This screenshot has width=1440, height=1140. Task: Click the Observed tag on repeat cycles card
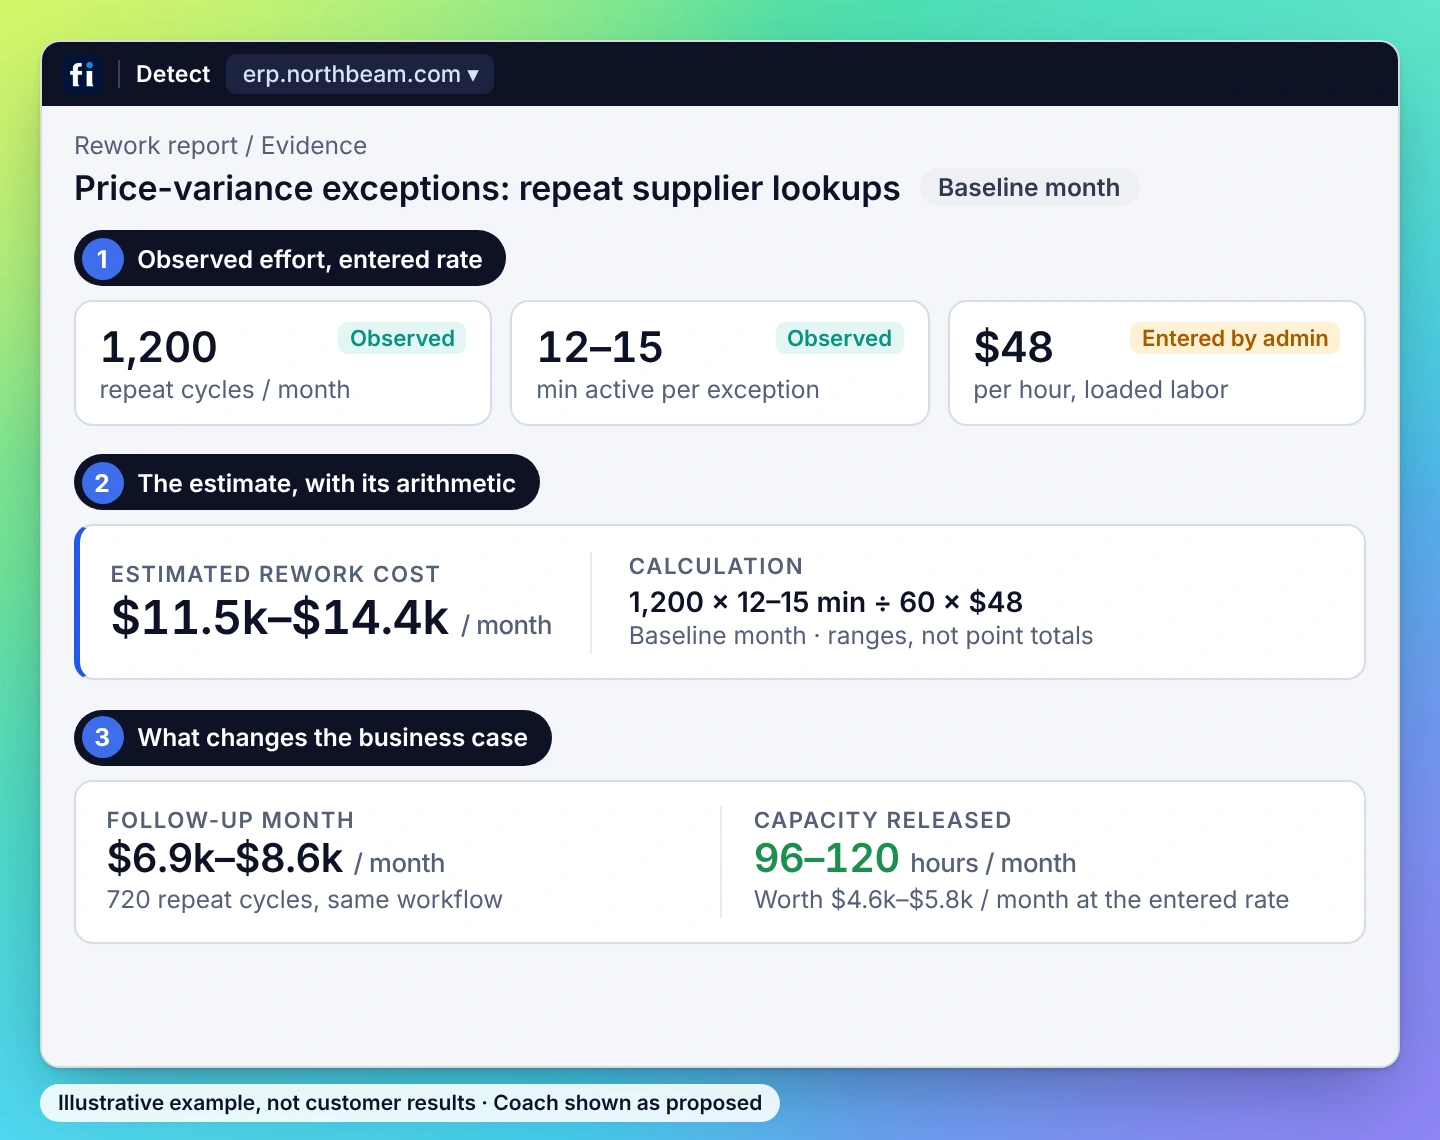click(402, 338)
